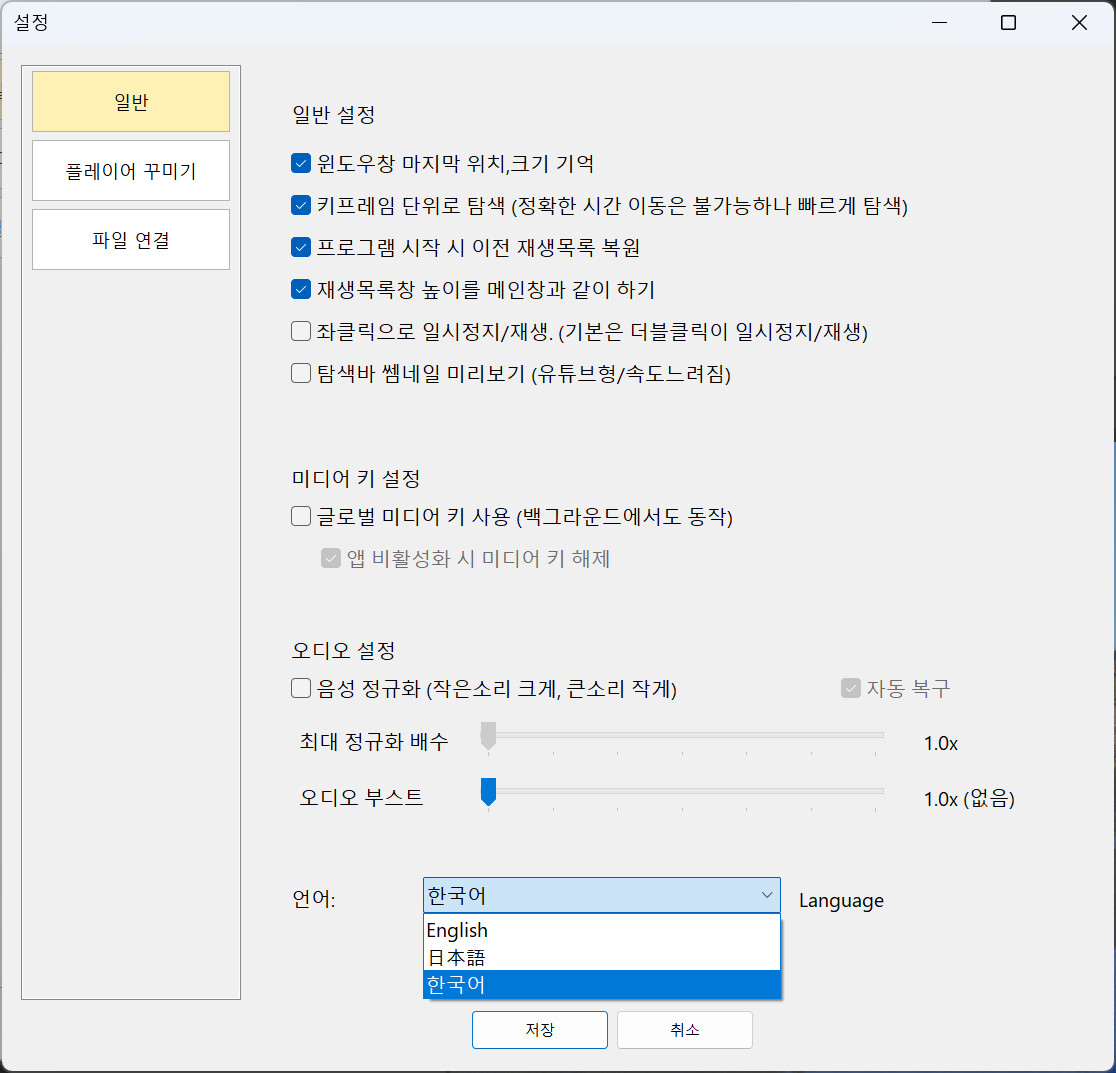Enable 탐색바 썸네일 미리보기 checkbox
The height and width of the screenshot is (1073, 1116).
pos(301,373)
